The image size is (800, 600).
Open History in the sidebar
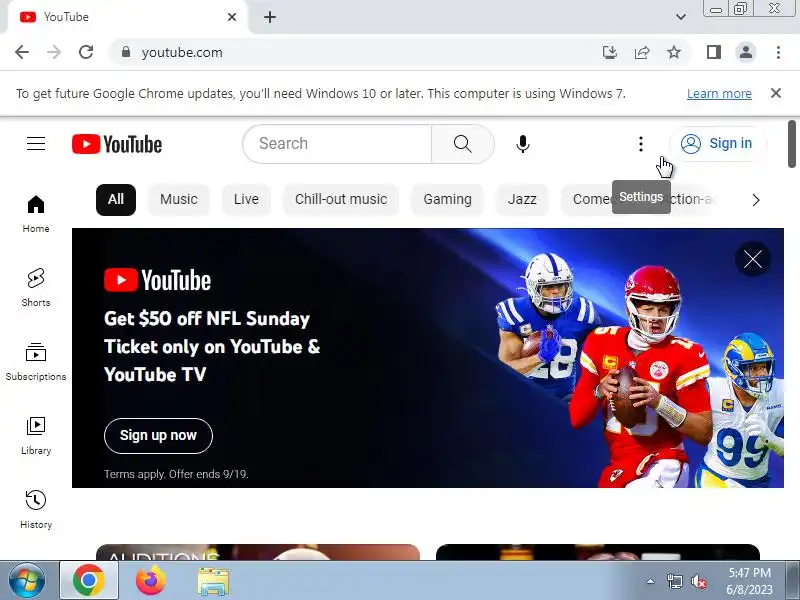click(36, 510)
